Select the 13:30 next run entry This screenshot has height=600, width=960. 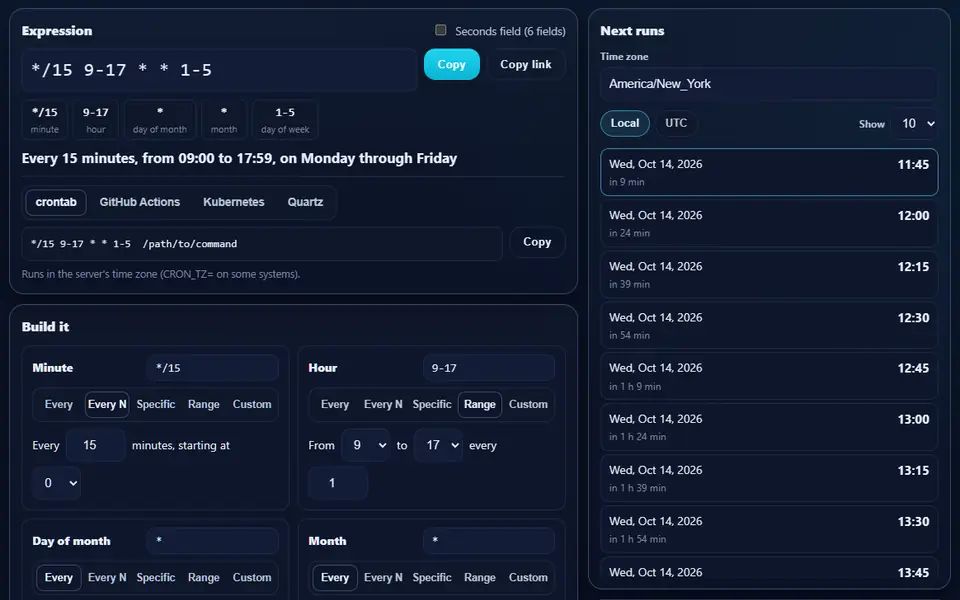[769, 530]
